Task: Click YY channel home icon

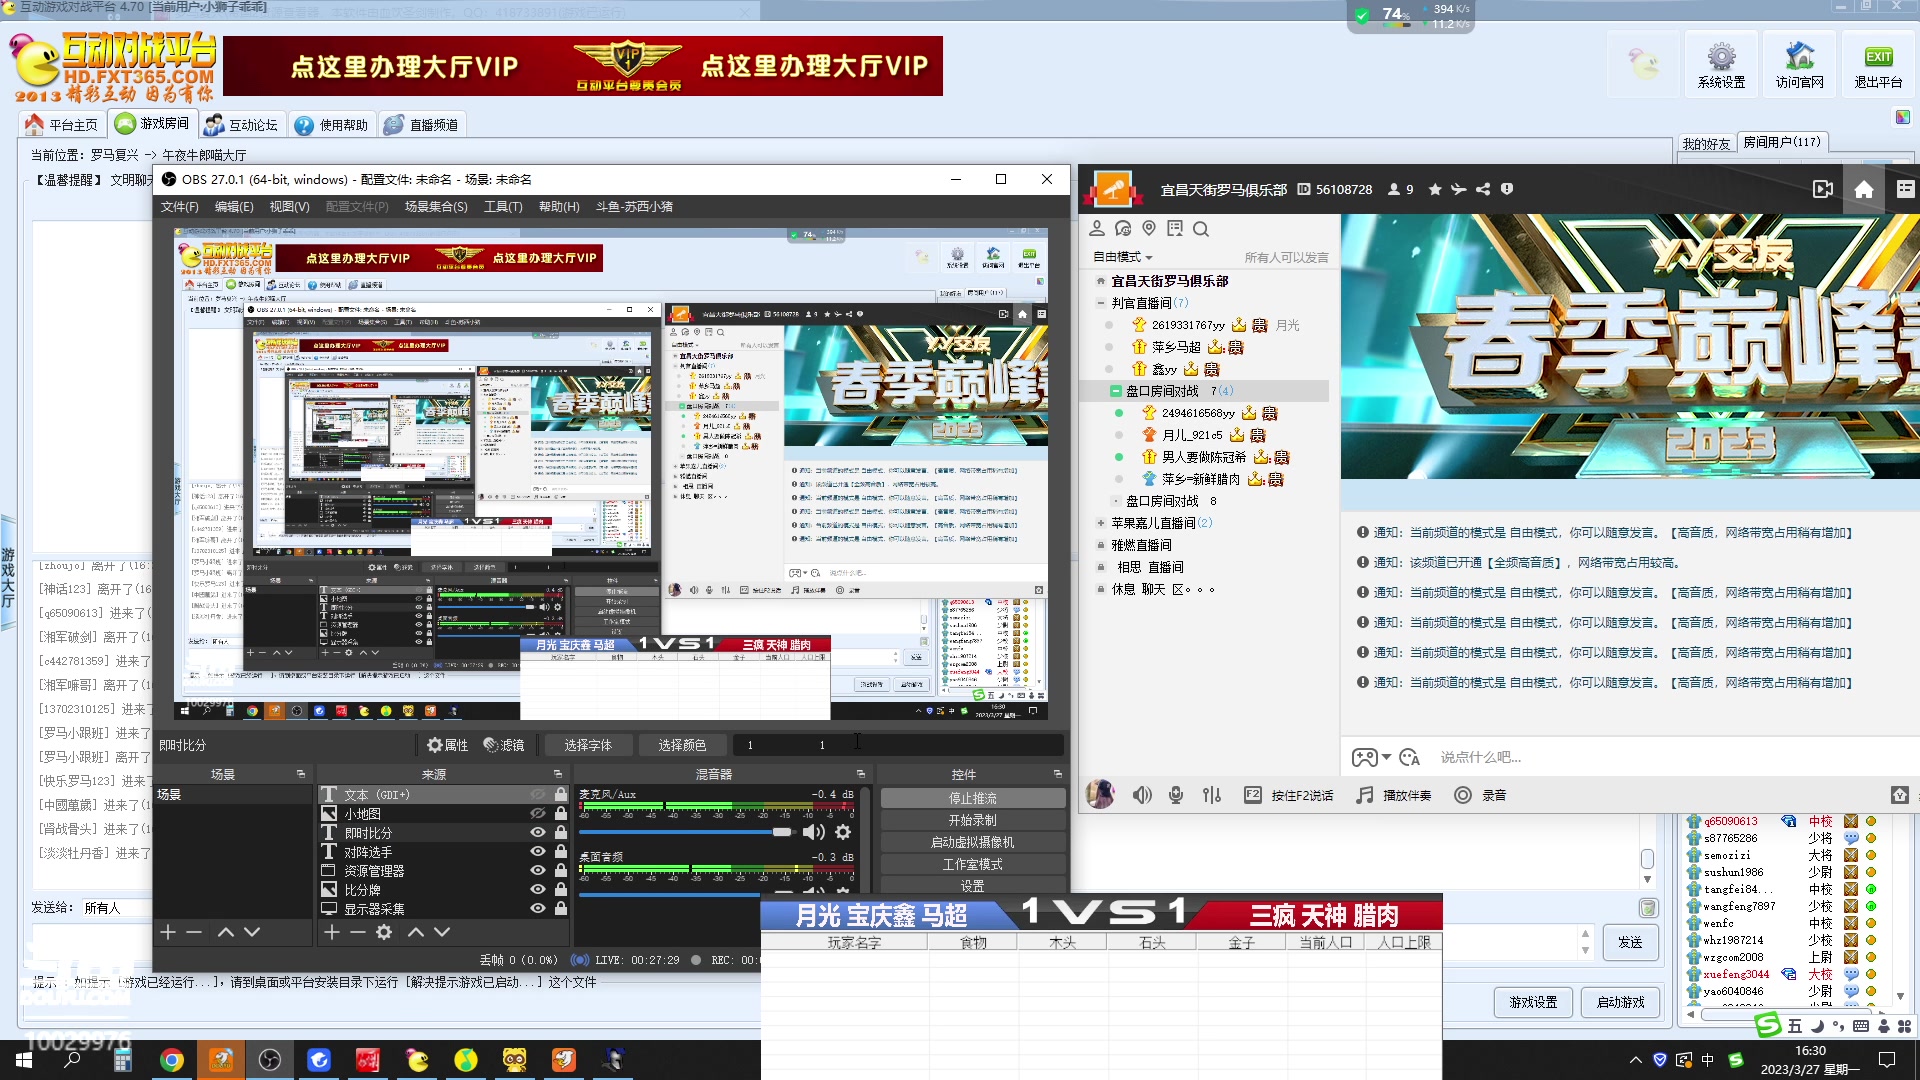Action: pyautogui.click(x=1864, y=189)
